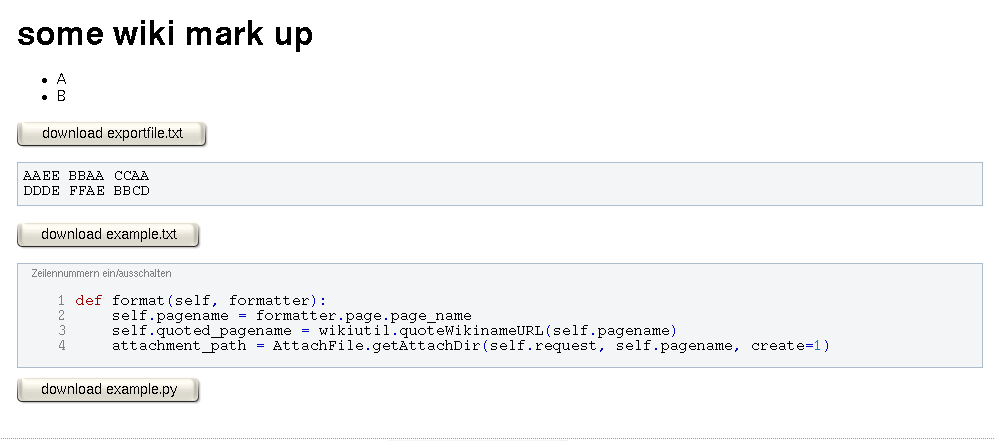The height and width of the screenshot is (441, 995).
Task: Click the 'some wiki mark up' heading
Action: (165, 35)
